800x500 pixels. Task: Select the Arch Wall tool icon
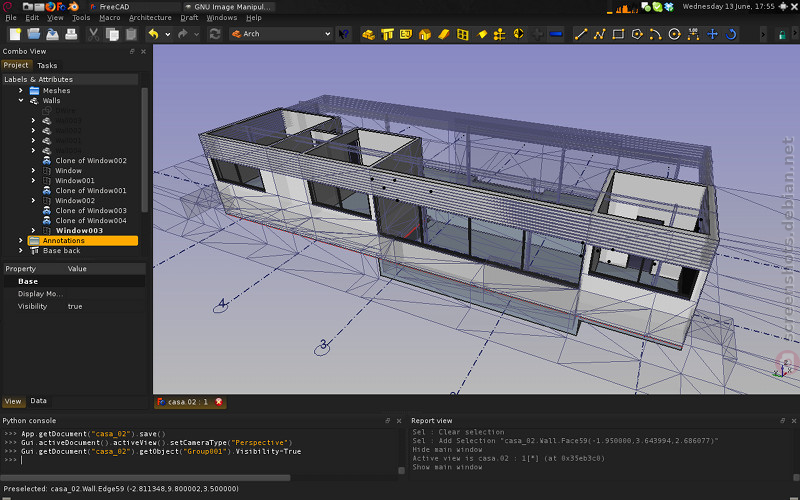[368, 34]
